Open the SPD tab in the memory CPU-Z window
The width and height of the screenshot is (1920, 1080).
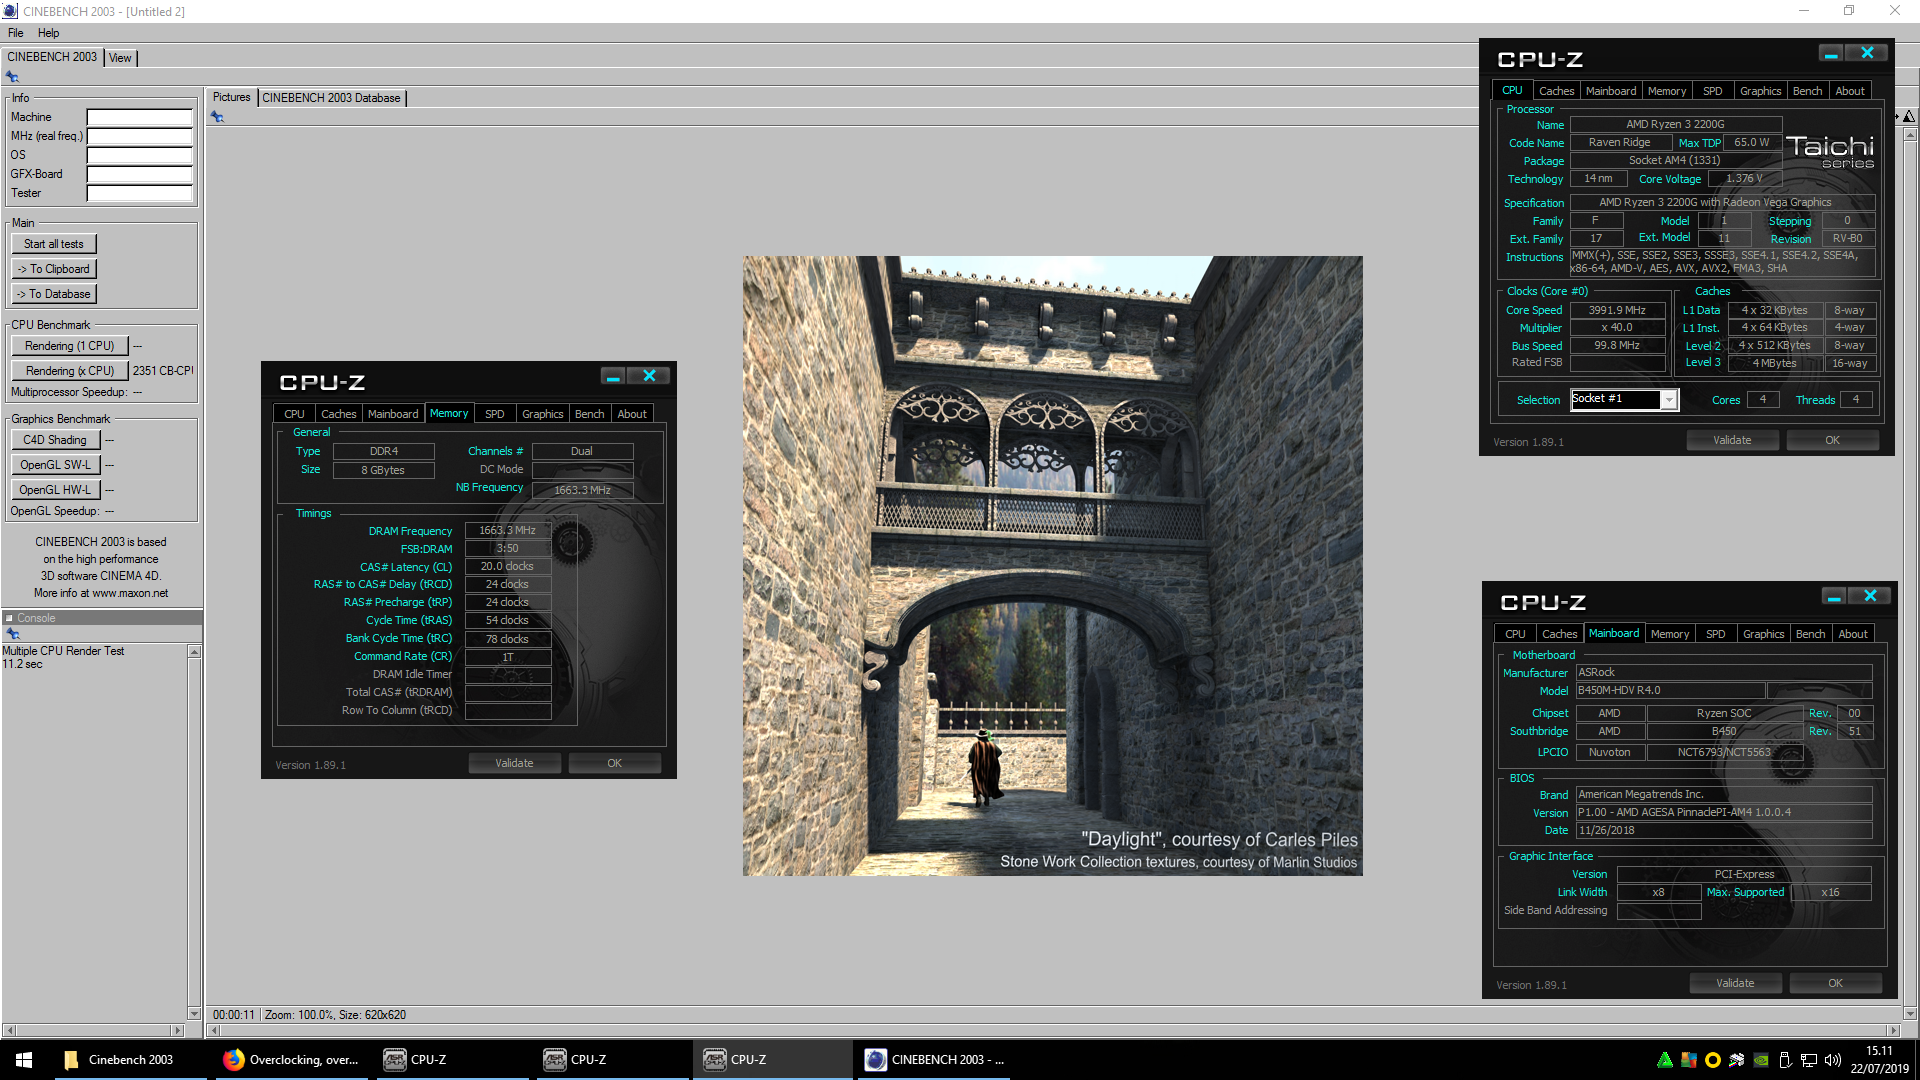[x=495, y=414]
